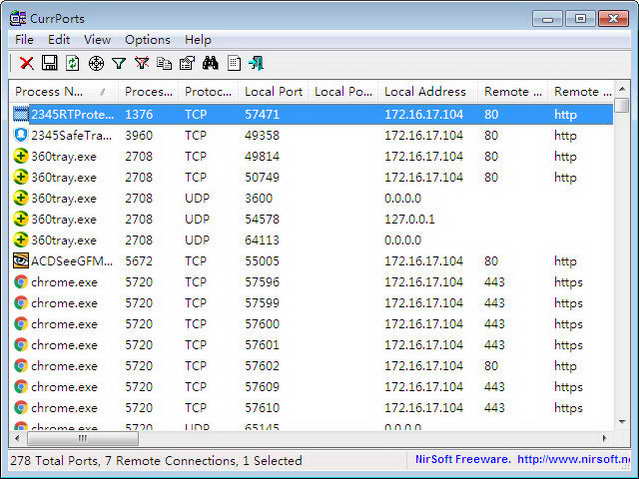Screen dimensions: 639x479
Task: Click the 360tray.exe icon with port 49814
Action: pos(20,156)
